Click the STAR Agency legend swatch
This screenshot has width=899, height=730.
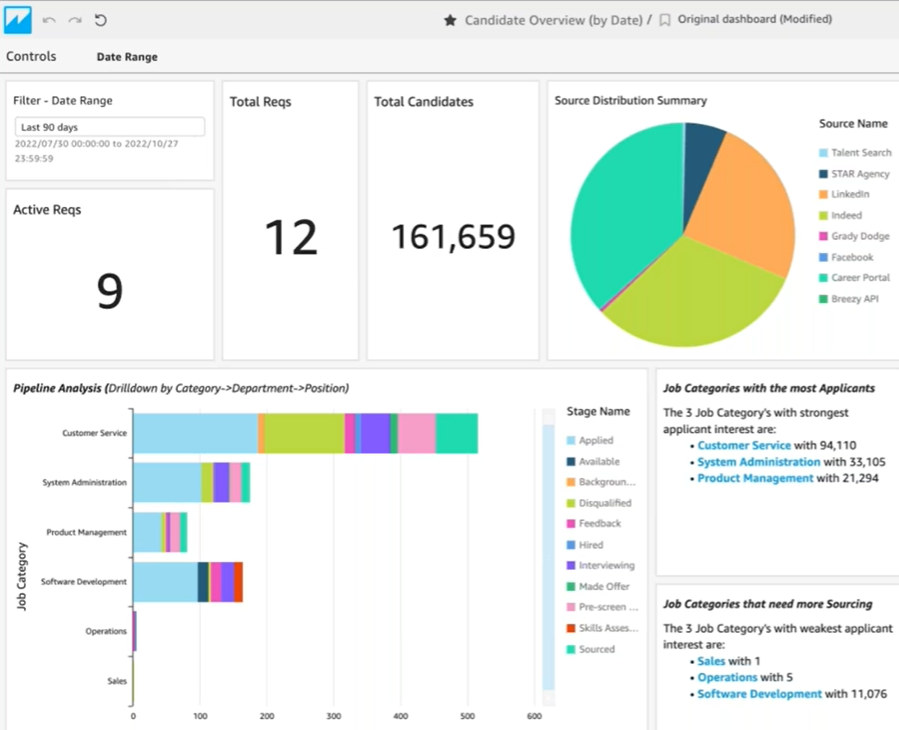823,174
